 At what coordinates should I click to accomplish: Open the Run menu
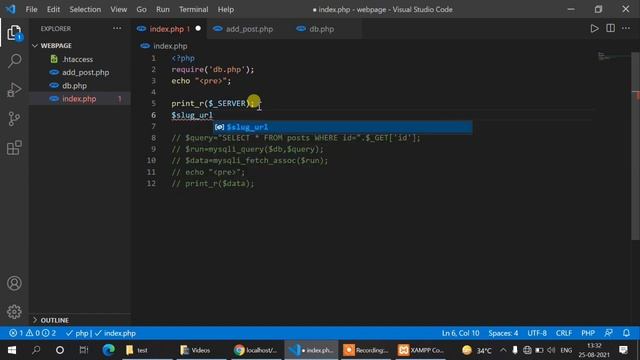(x=162, y=9)
